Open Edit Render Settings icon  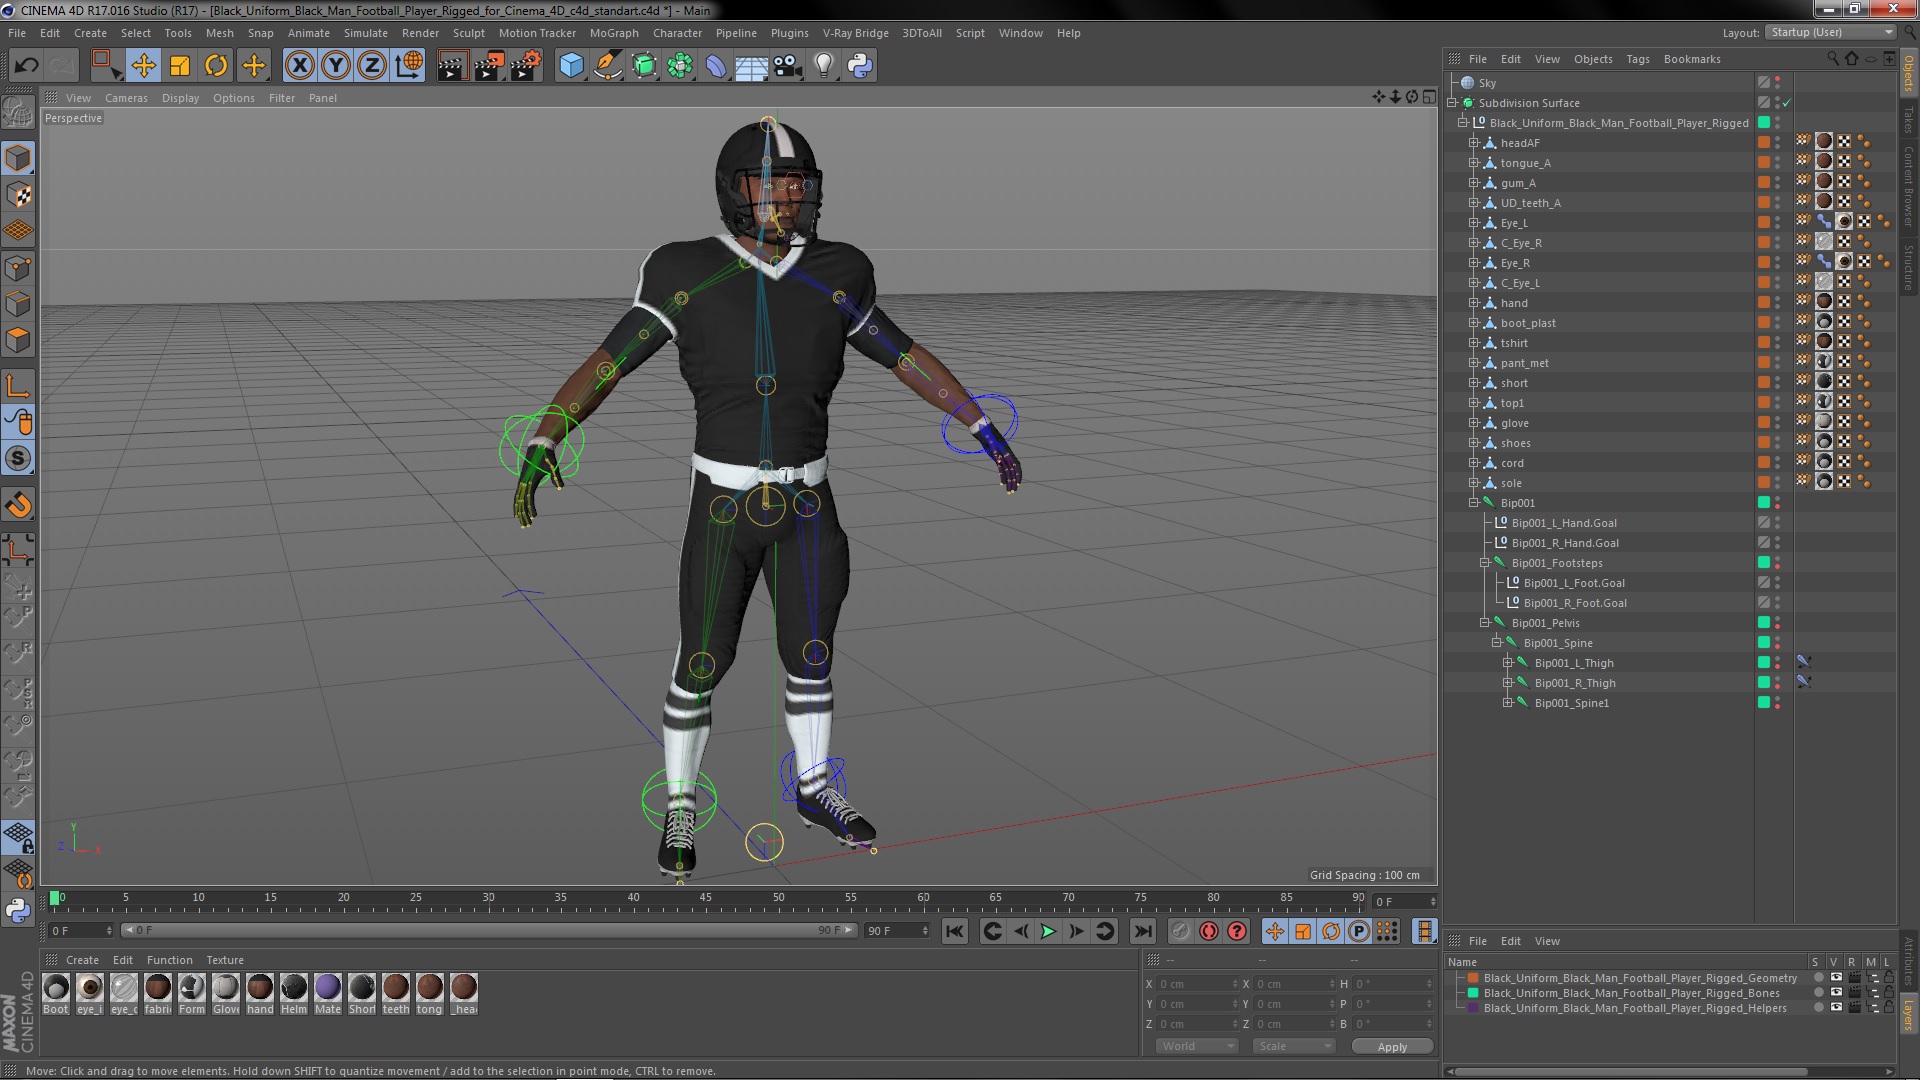coord(525,66)
